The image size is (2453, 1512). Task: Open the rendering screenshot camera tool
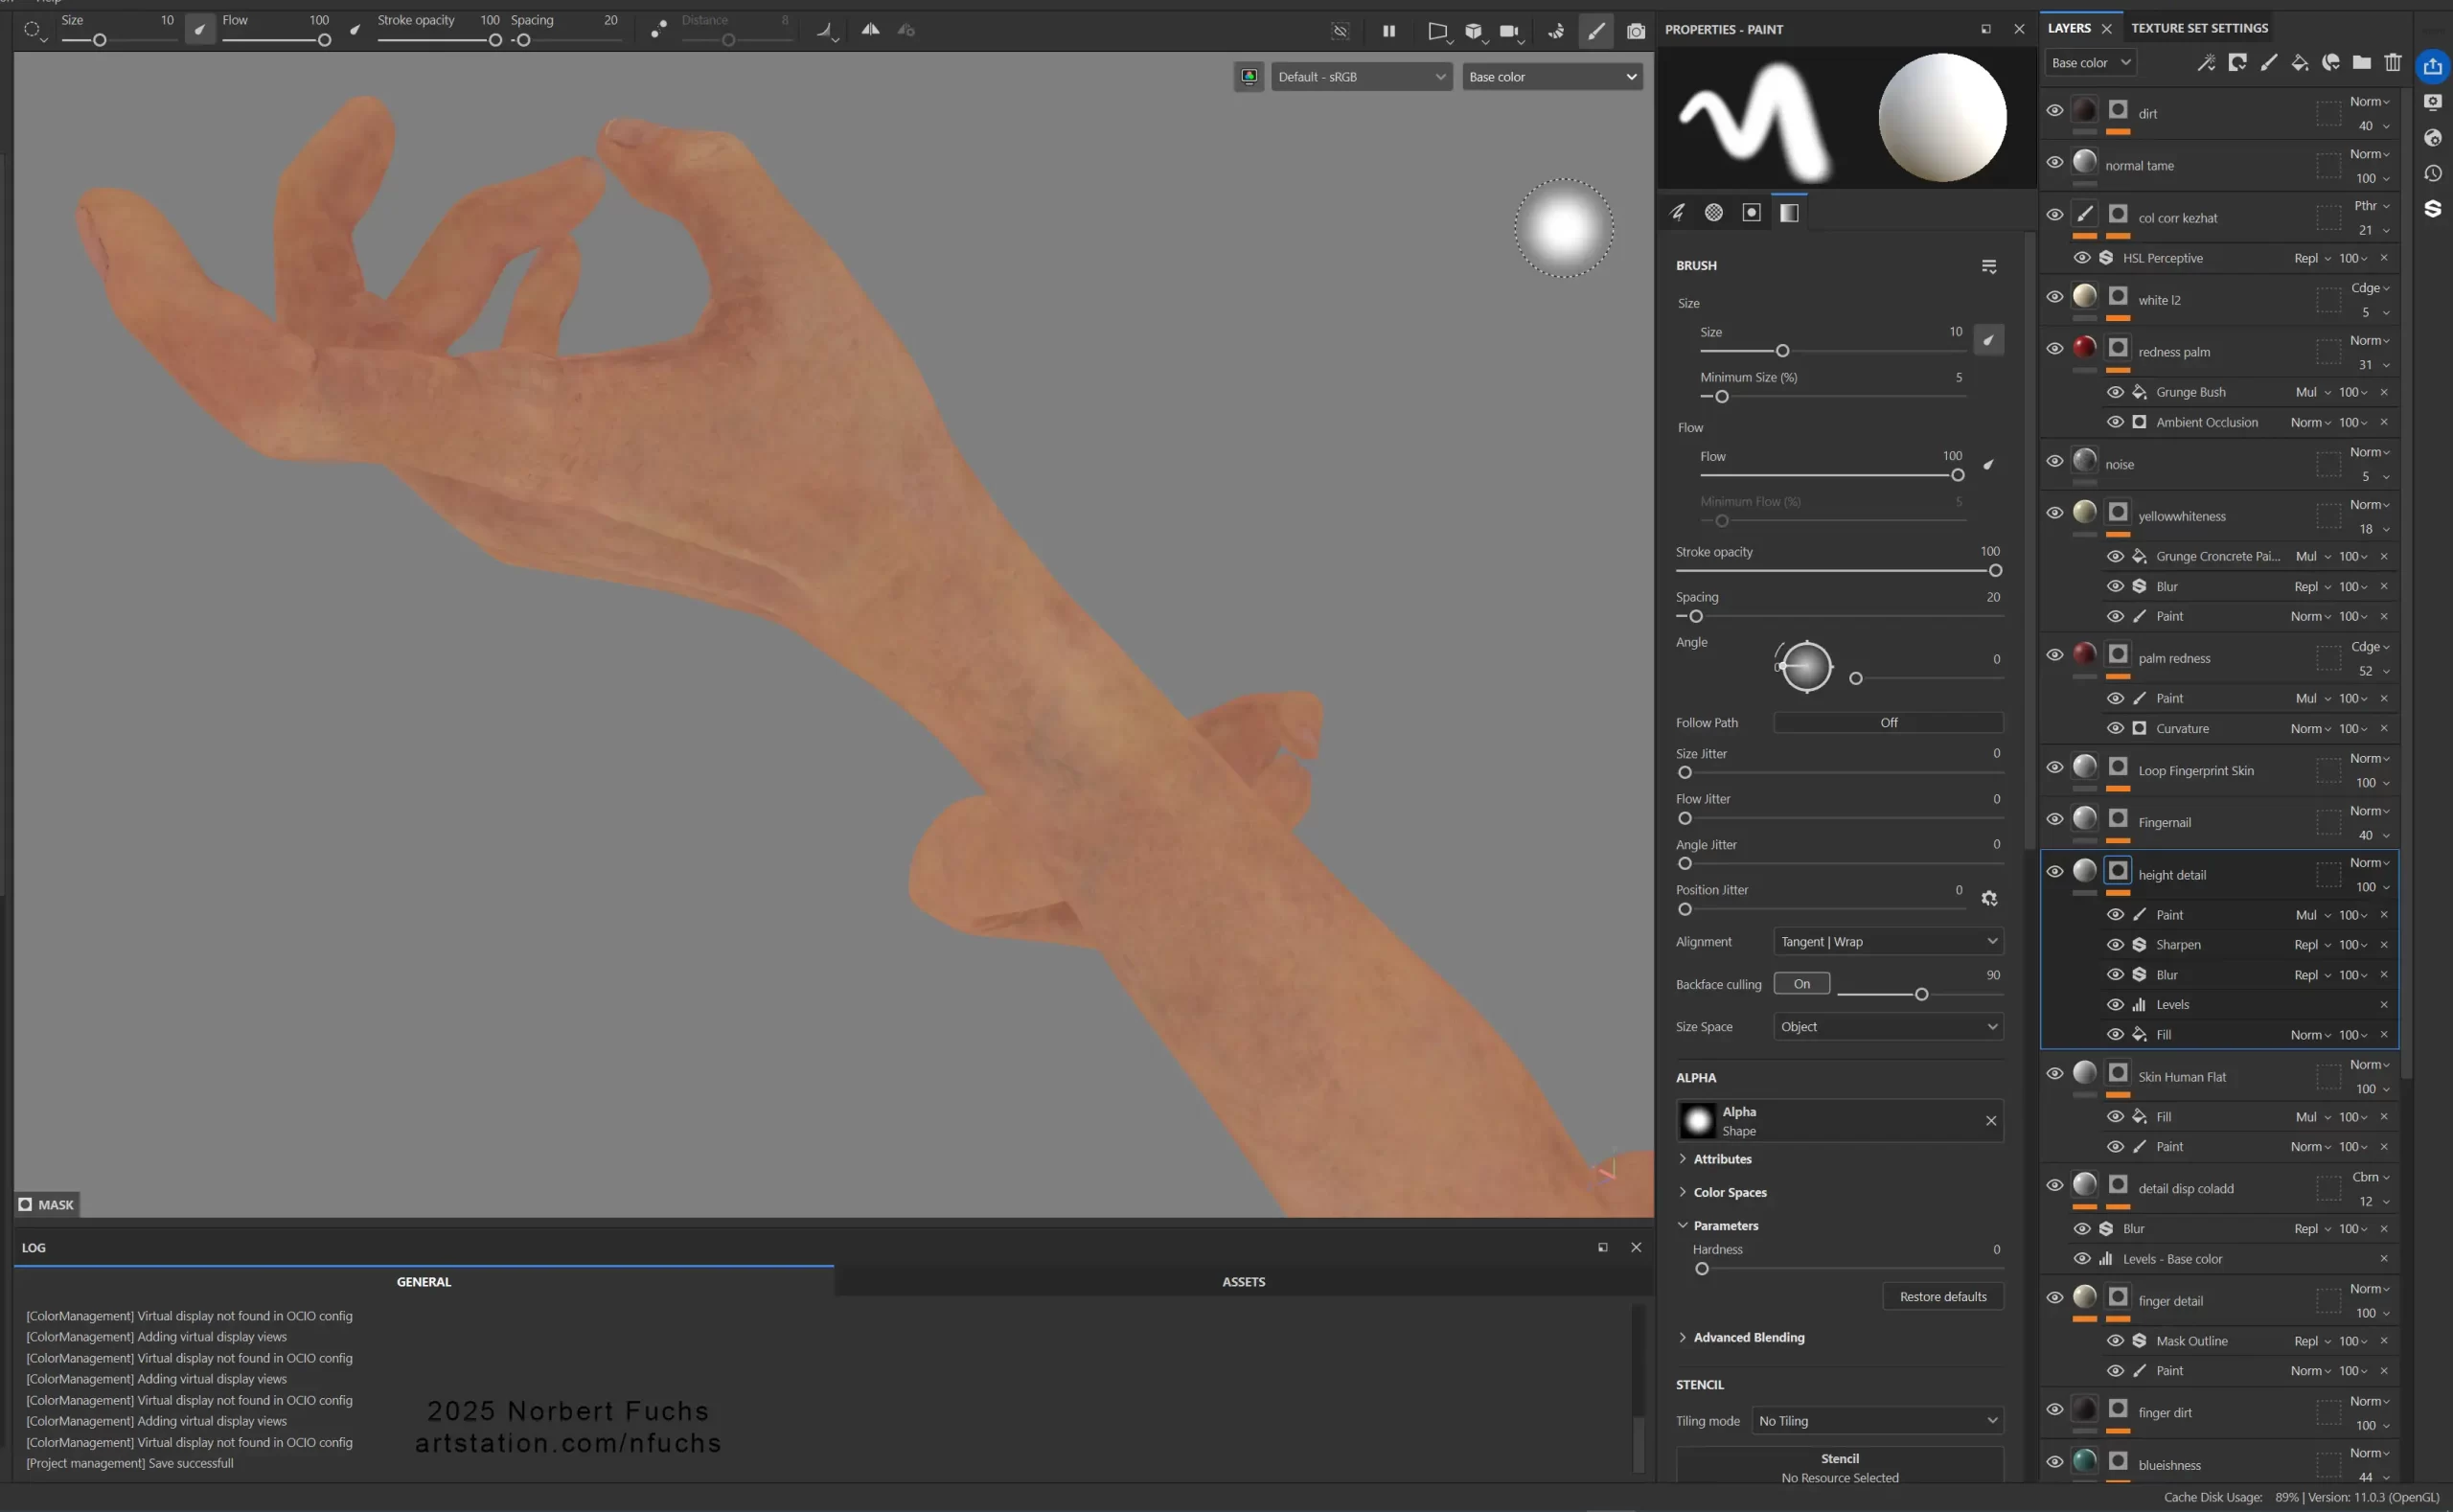click(1636, 31)
